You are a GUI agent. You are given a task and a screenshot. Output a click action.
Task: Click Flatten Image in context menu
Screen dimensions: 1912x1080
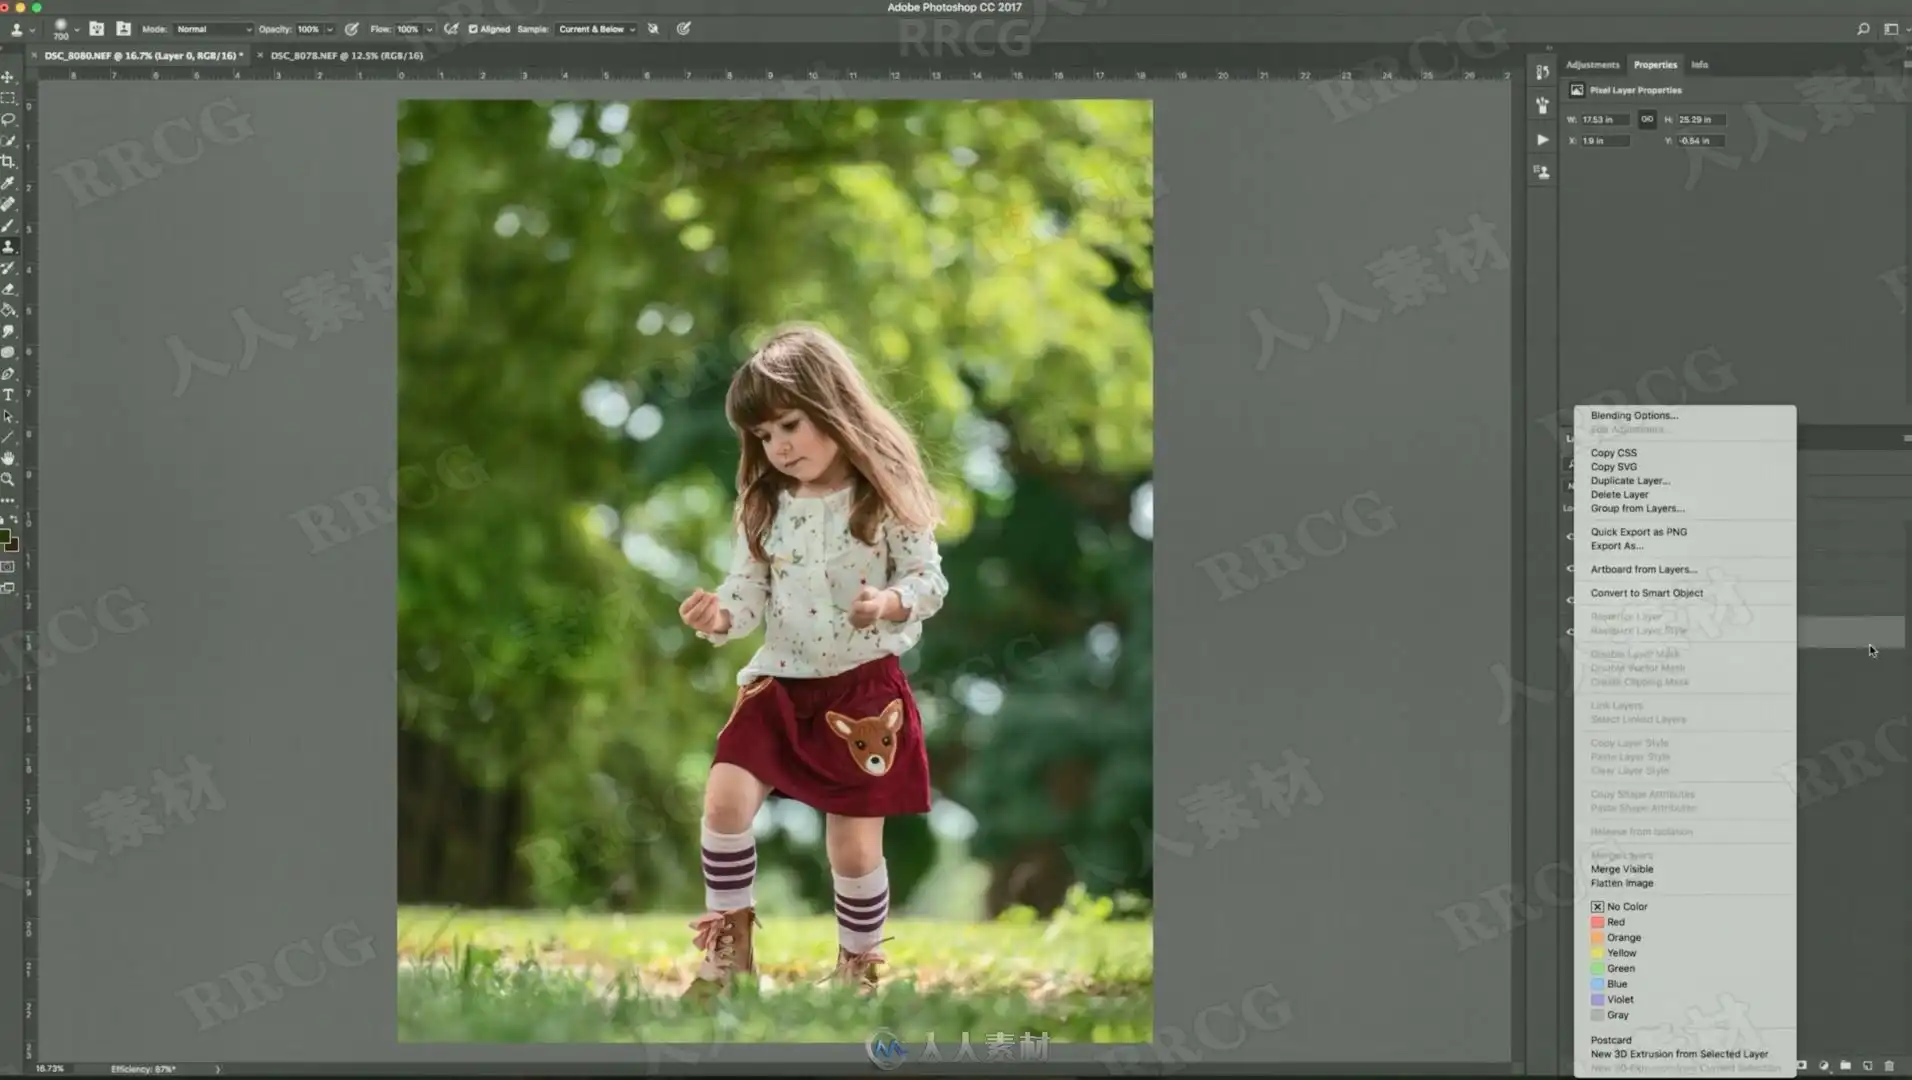click(x=1621, y=883)
